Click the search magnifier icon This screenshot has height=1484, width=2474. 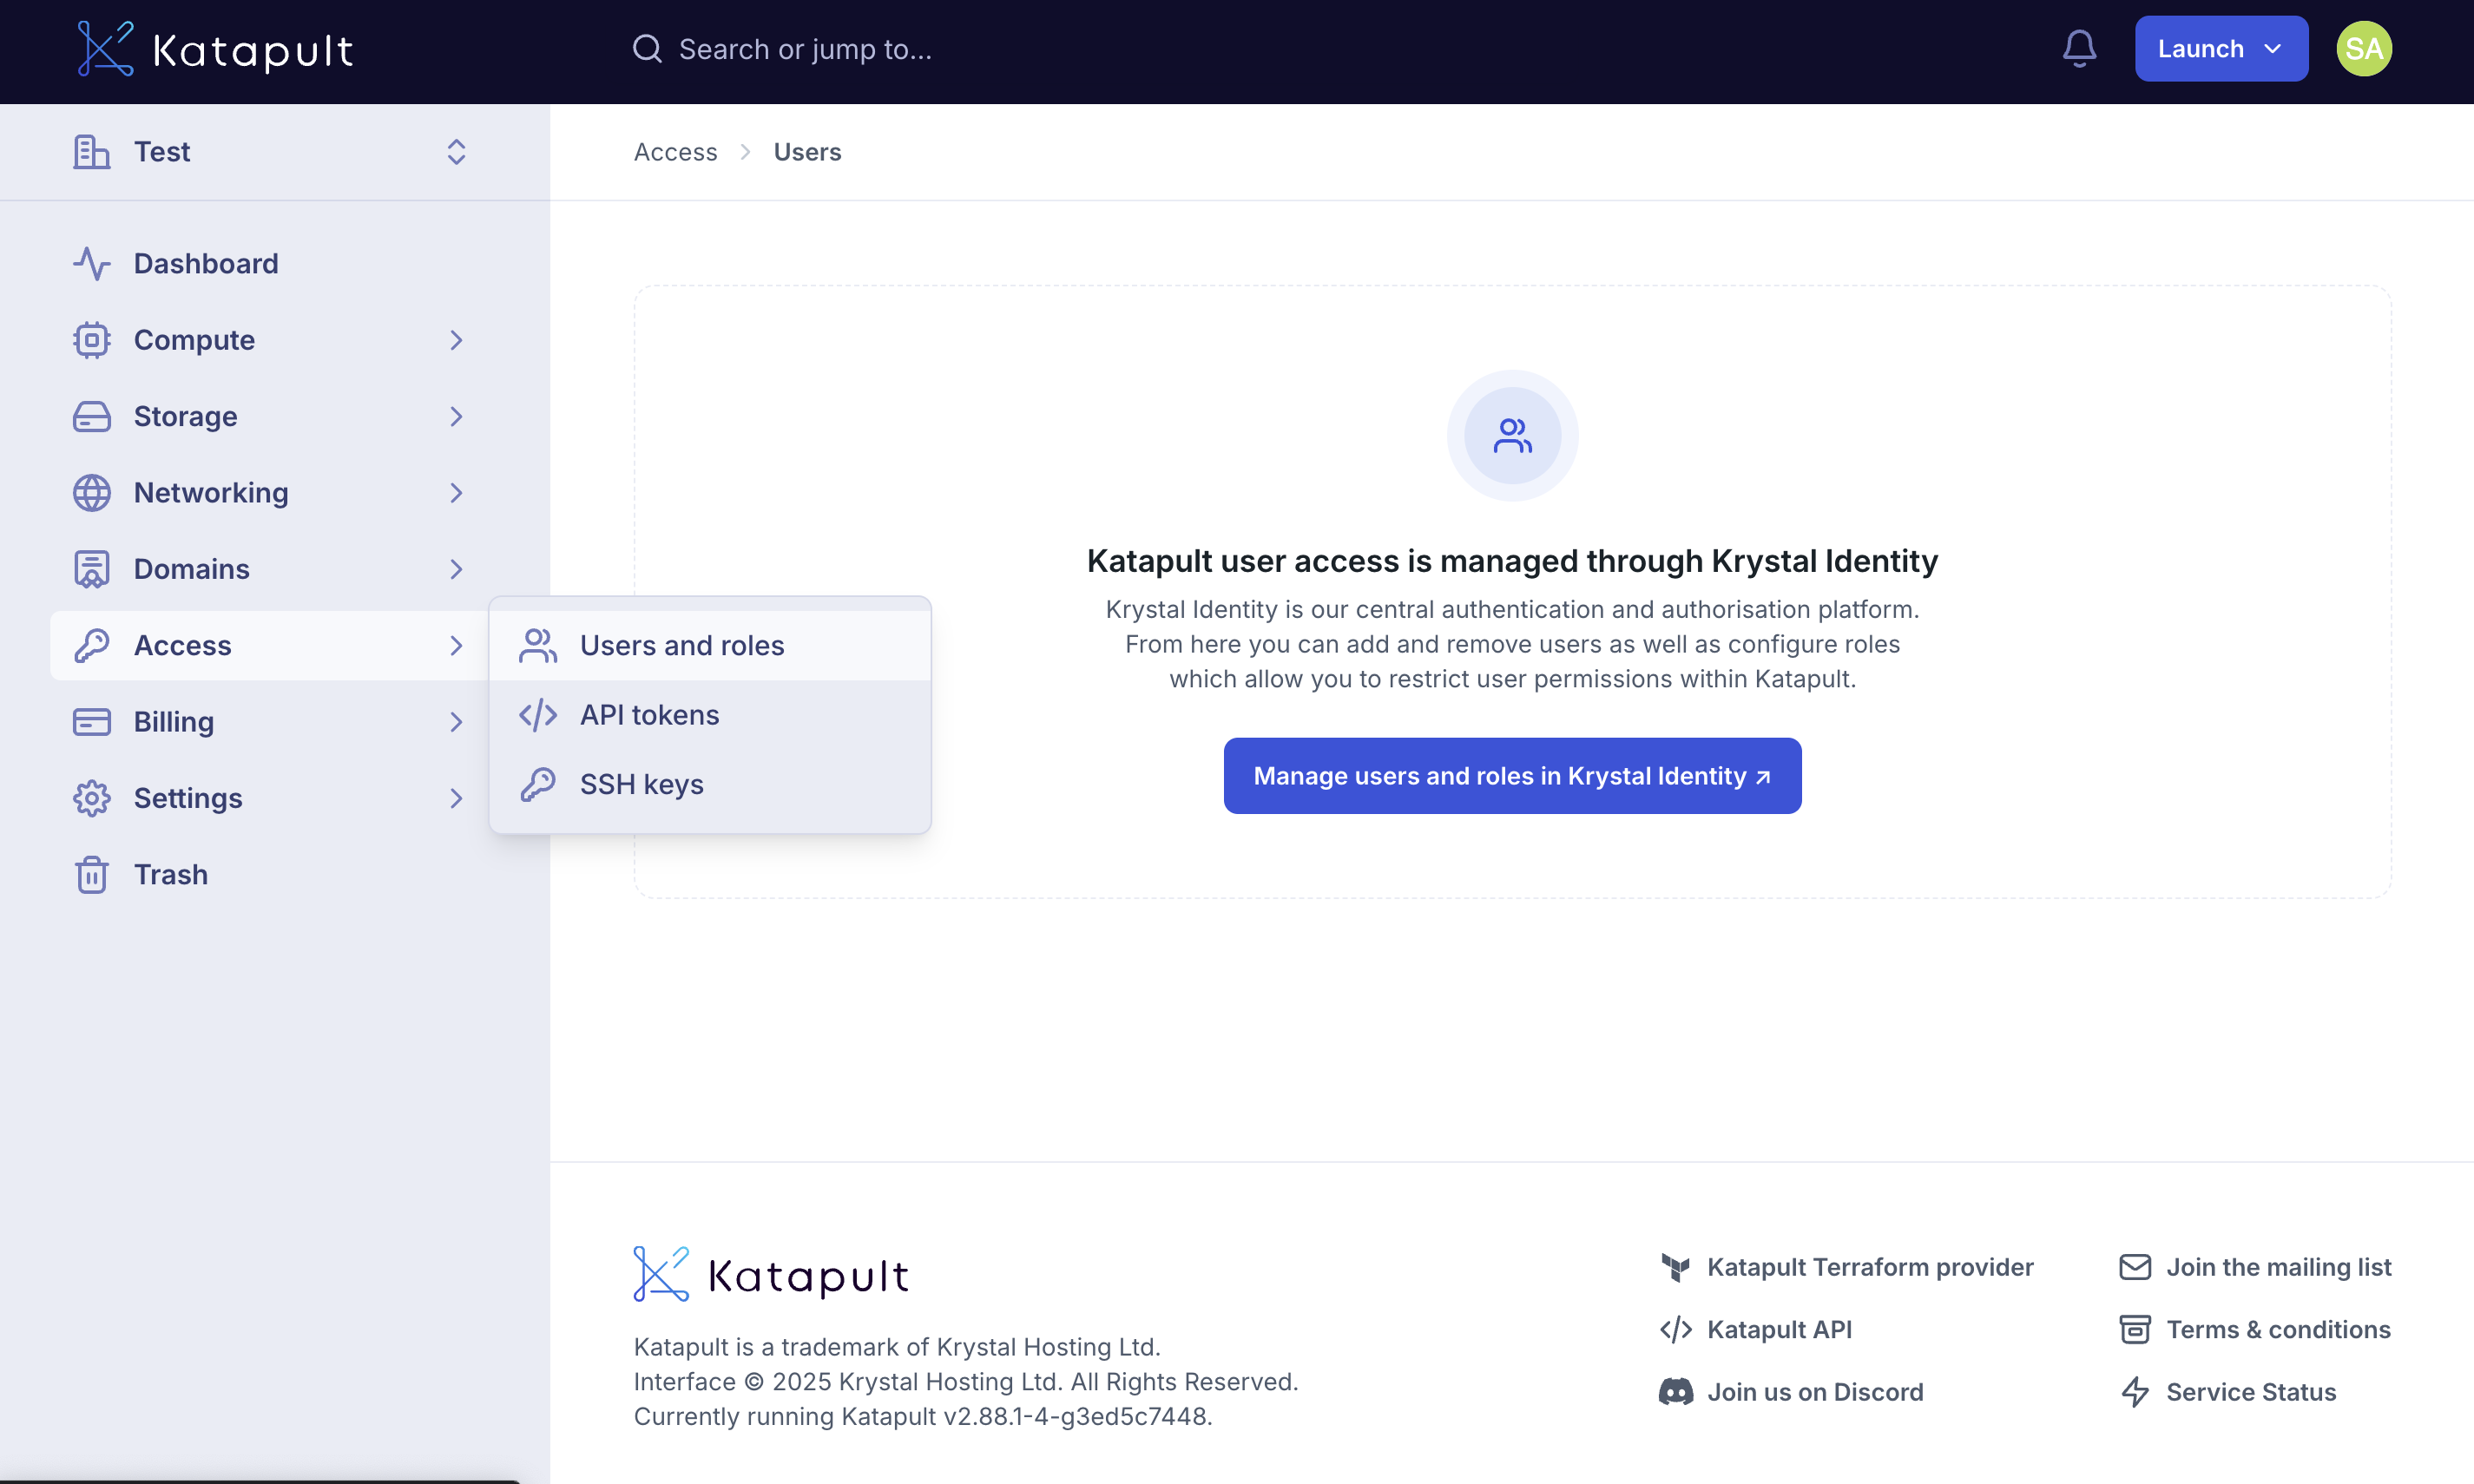click(647, 49)
